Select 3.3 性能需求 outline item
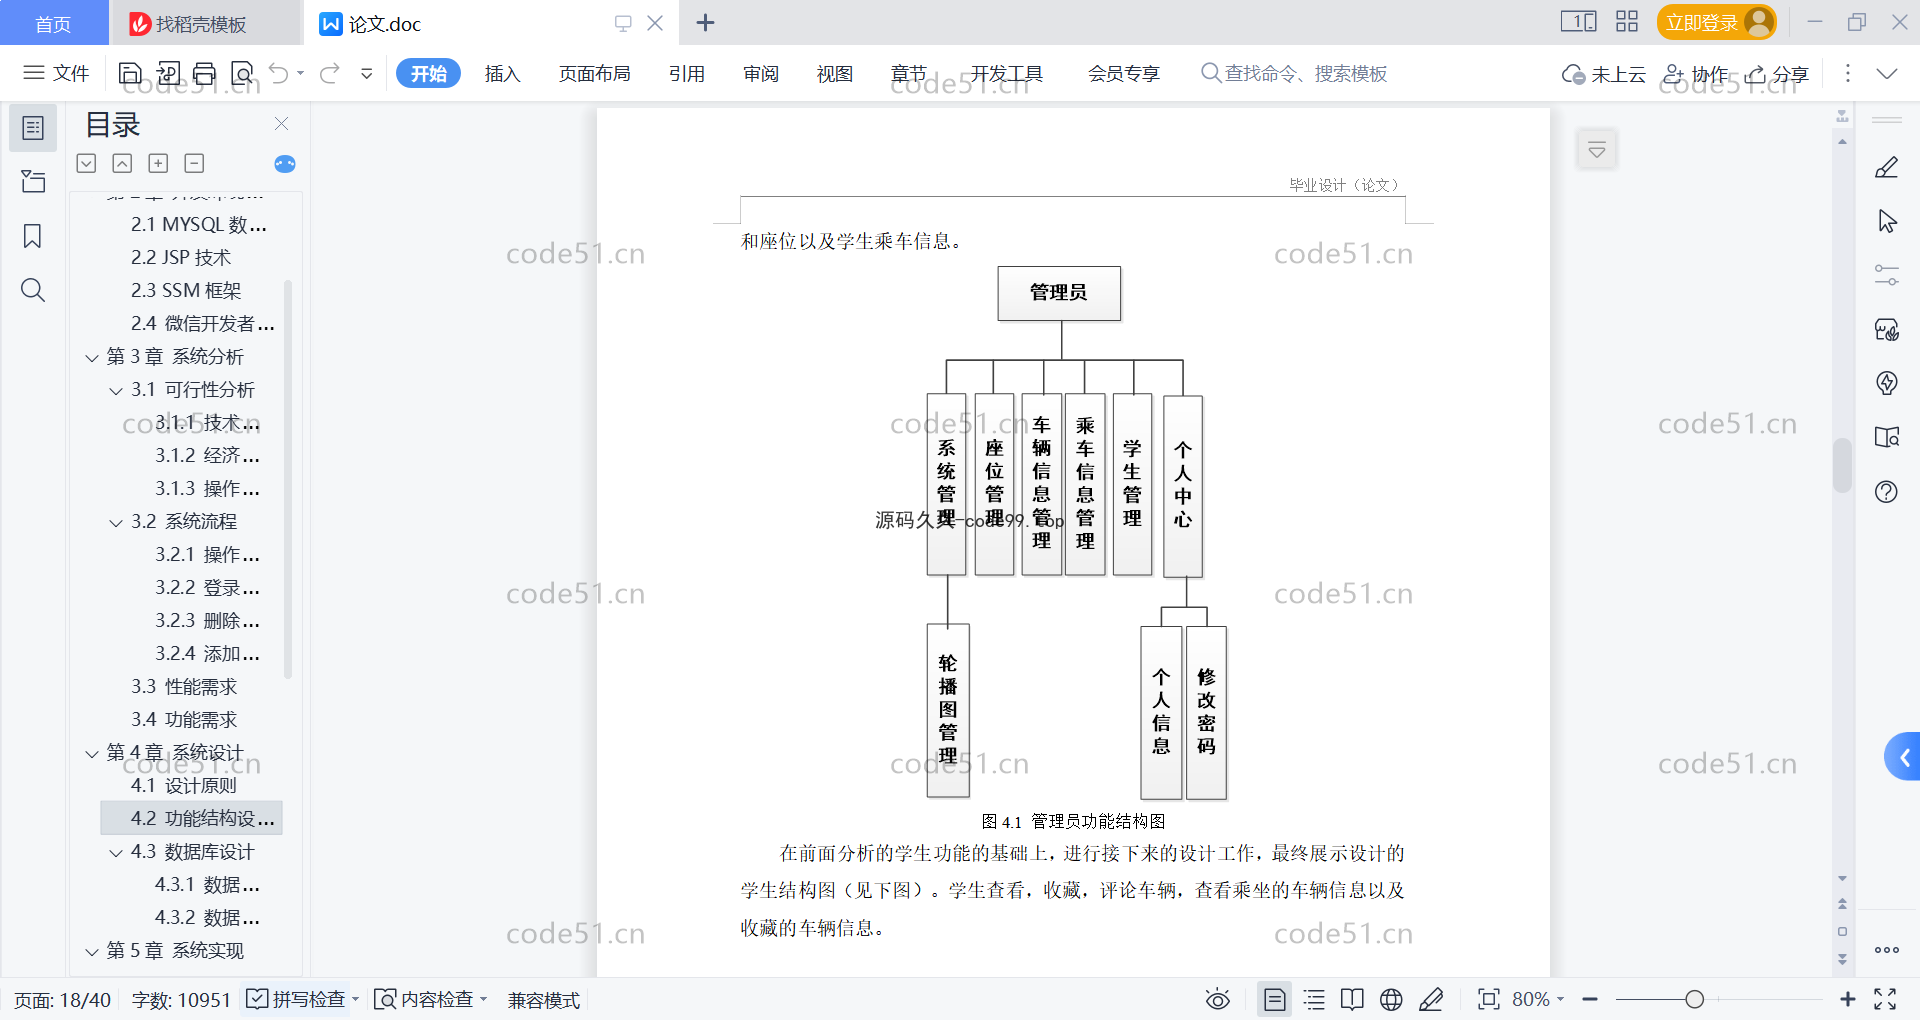Viewport: 1920px width, 1020px height. pyautogui.click(x=184, y=687)
